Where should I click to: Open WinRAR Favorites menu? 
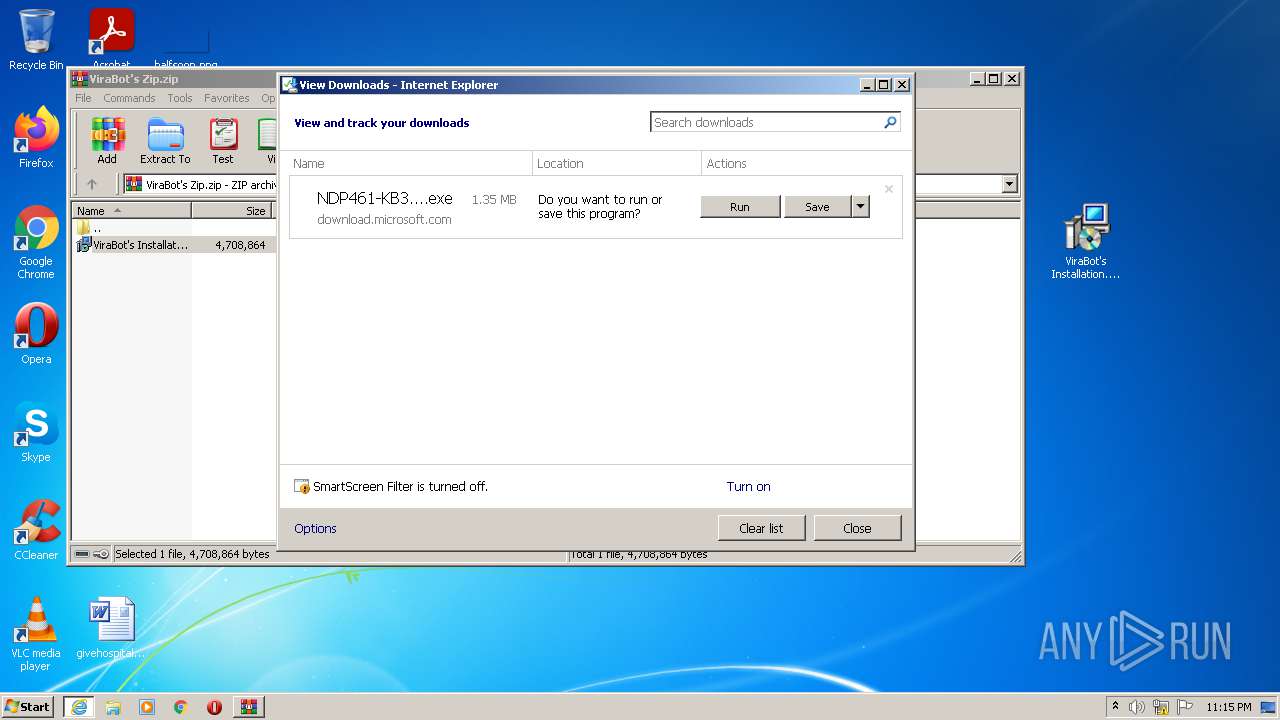click(x=227, y=98)
